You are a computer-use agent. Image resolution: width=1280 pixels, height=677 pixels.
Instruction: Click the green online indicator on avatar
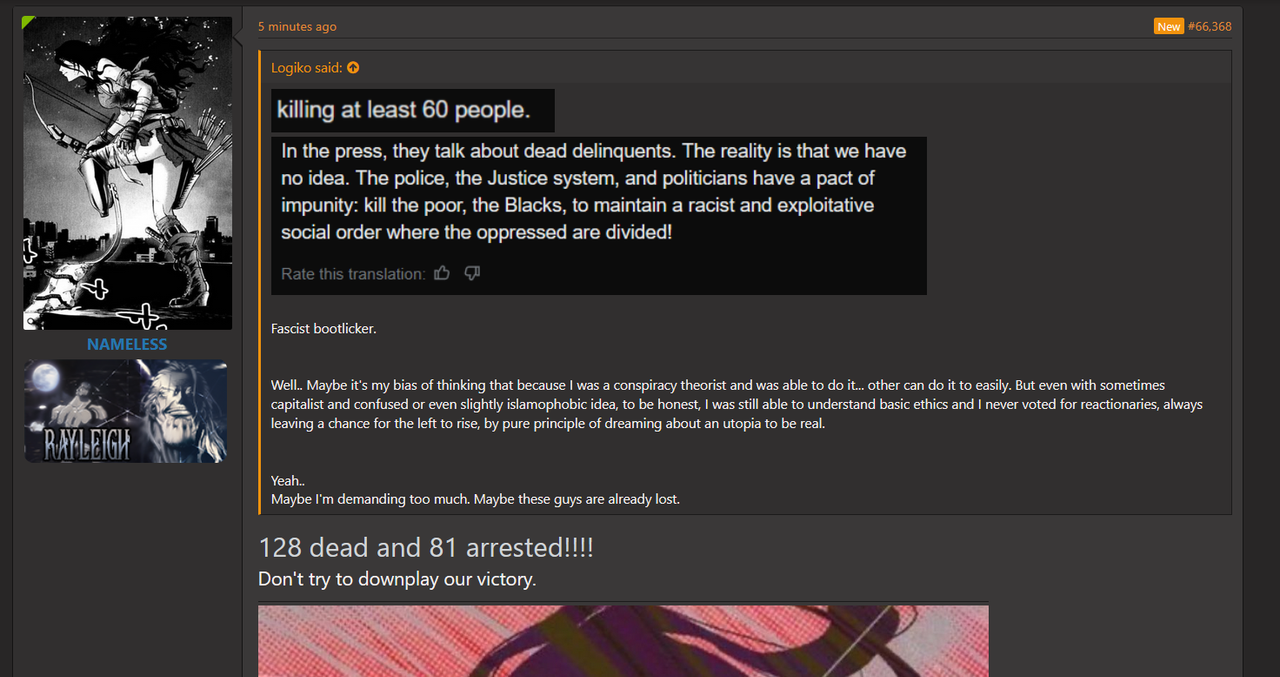(28, 21)
